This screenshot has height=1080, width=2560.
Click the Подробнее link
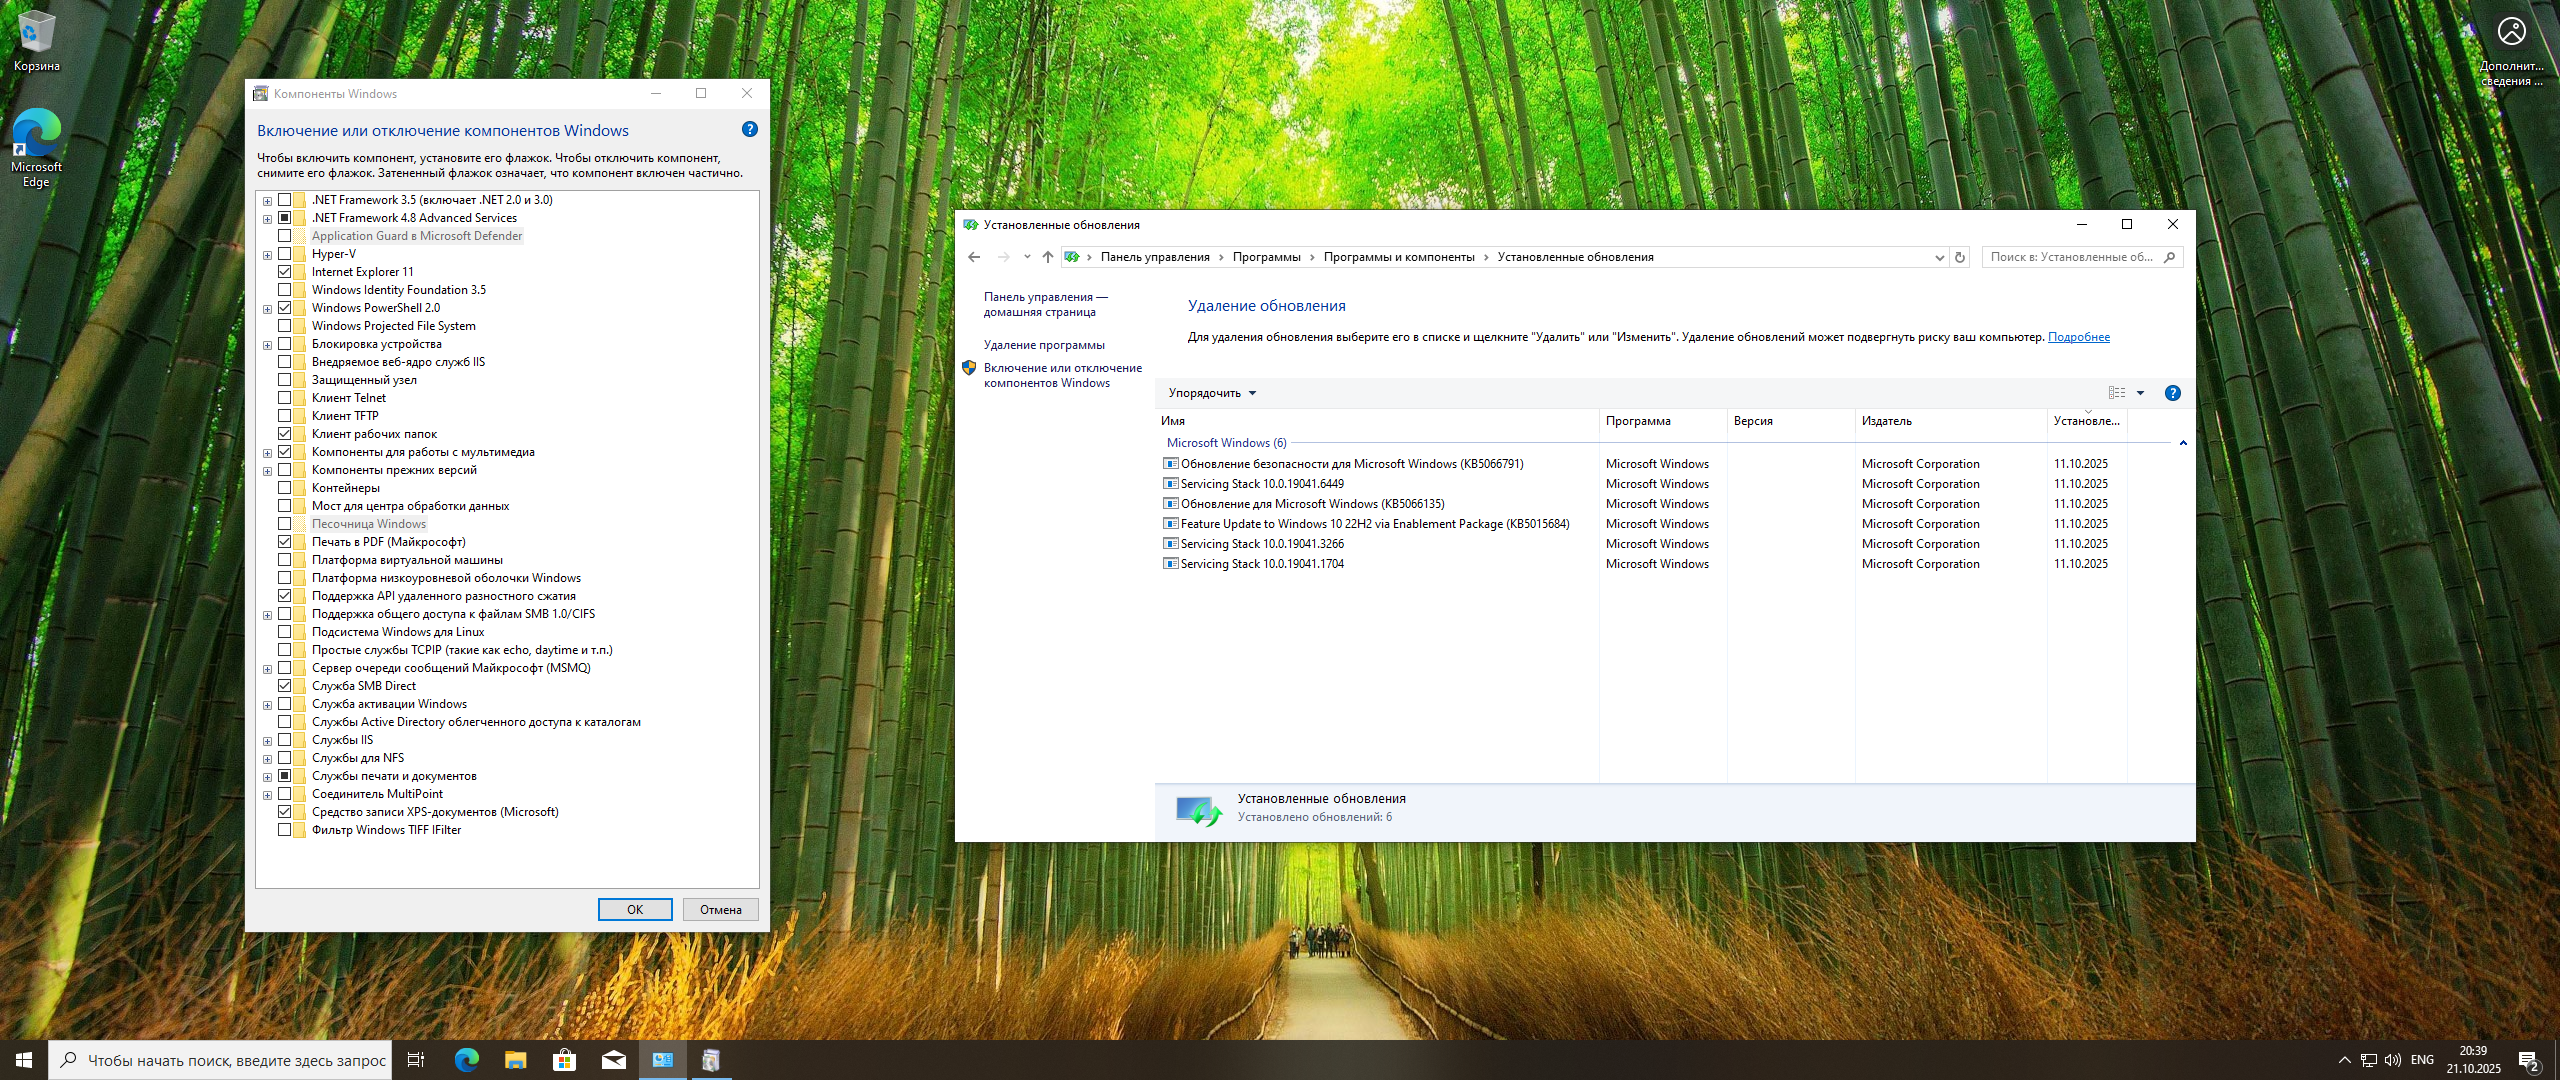click(2078, 337)
